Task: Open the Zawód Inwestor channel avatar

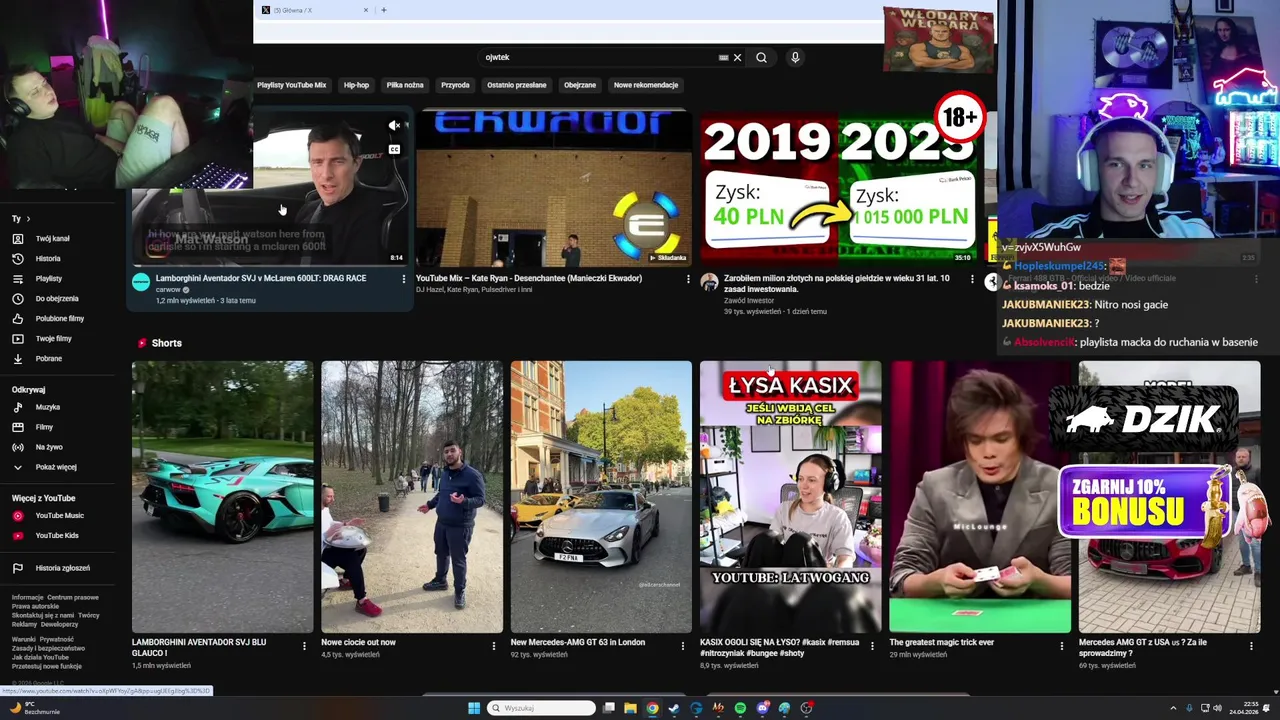Action: pyautogui.click(x=709, y=283)
